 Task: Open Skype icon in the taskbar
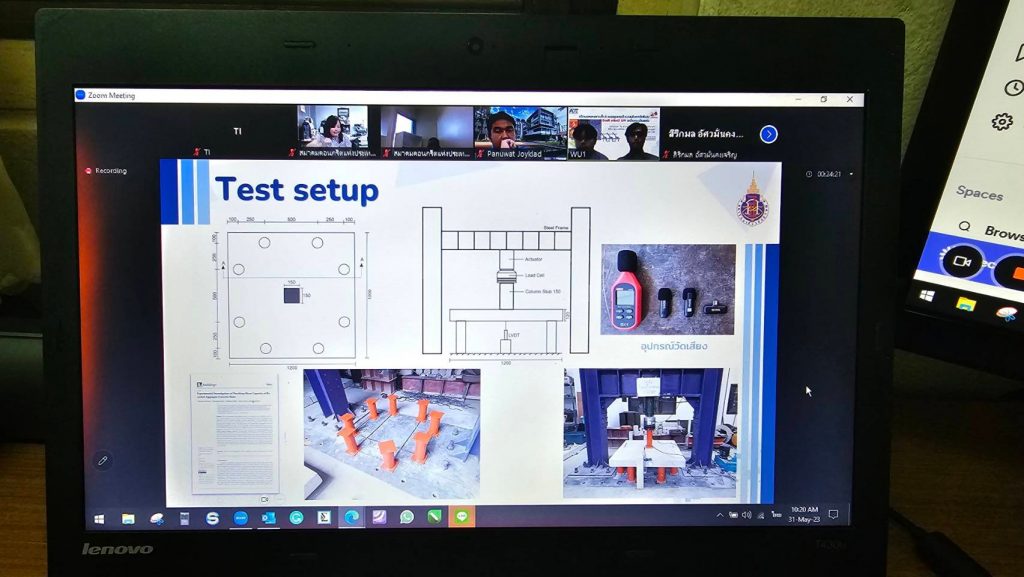click(x=212, y=517)
